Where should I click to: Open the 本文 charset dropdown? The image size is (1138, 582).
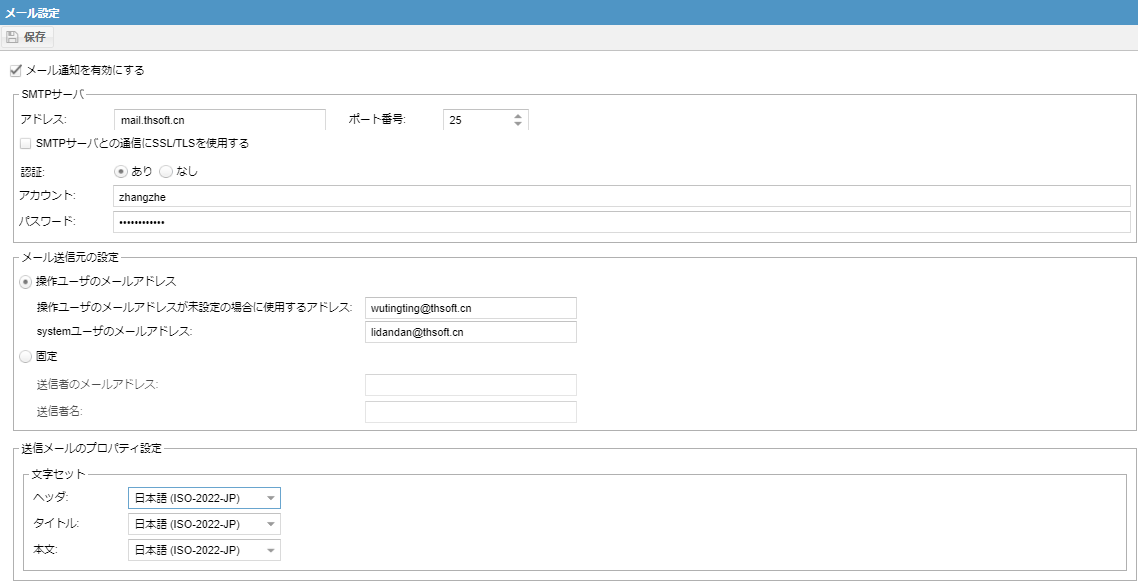click(271, 550)
